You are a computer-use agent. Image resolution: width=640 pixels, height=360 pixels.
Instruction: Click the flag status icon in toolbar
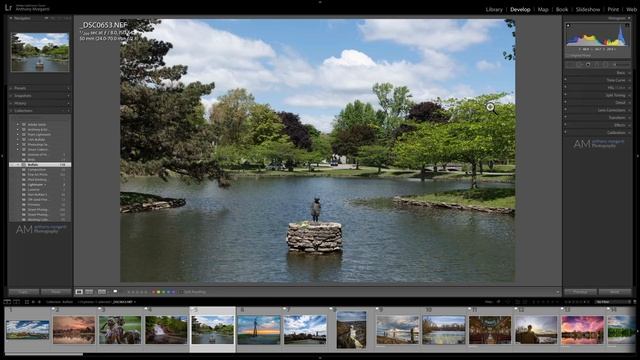(x=116, y=291)
